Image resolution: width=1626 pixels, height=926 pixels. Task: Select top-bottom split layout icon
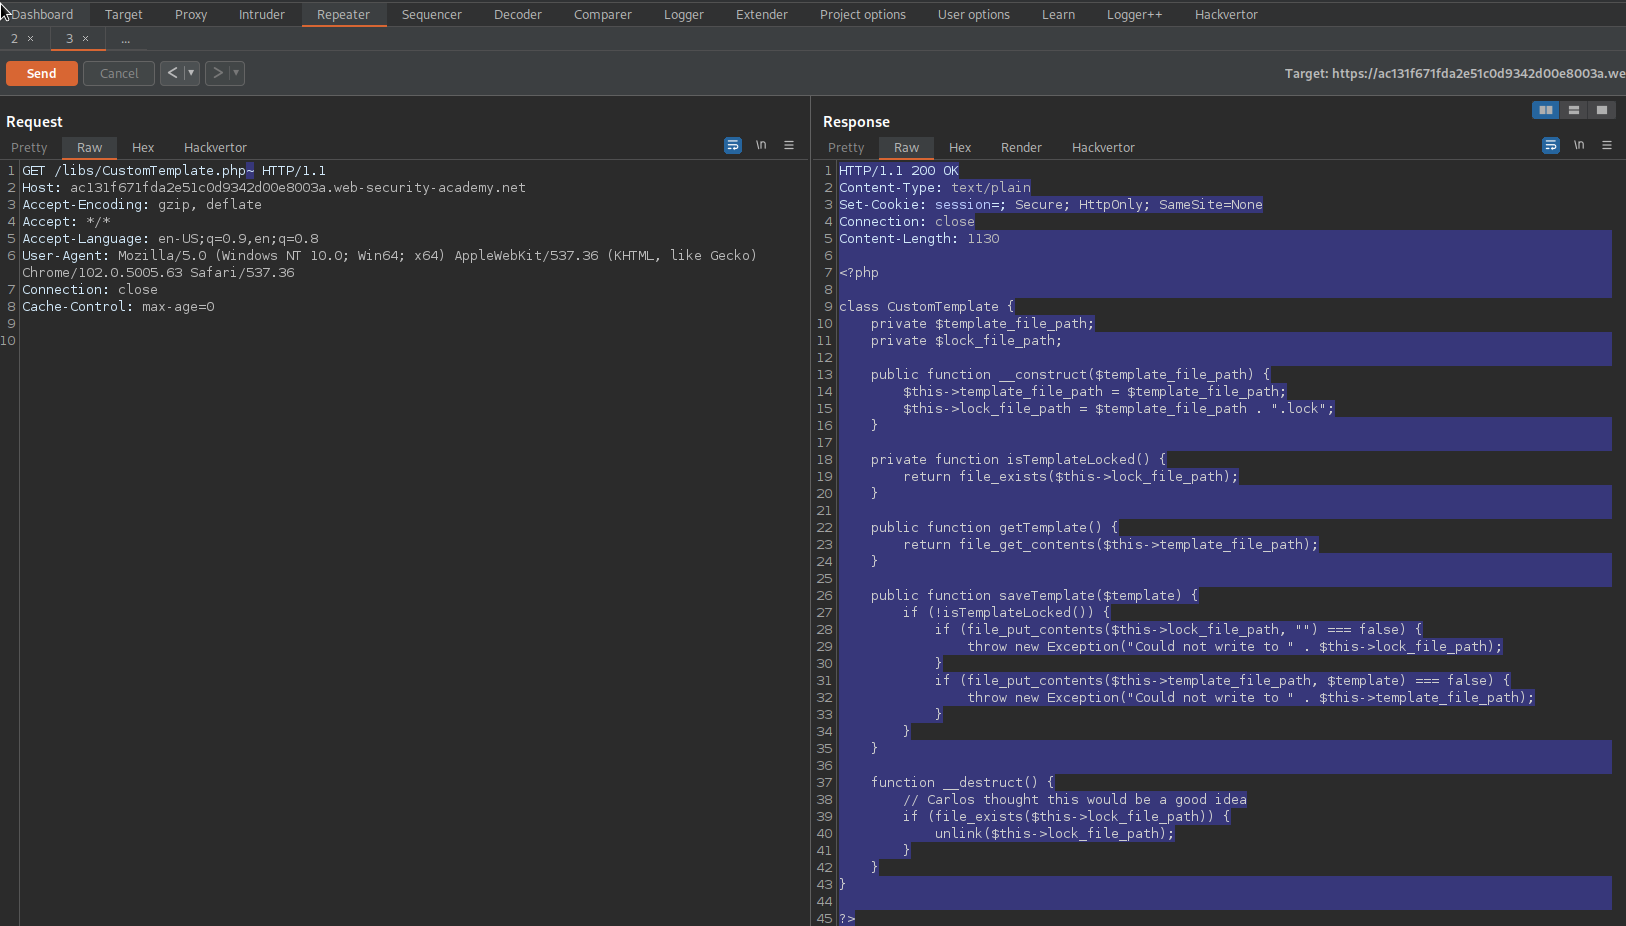(1574, 110)
